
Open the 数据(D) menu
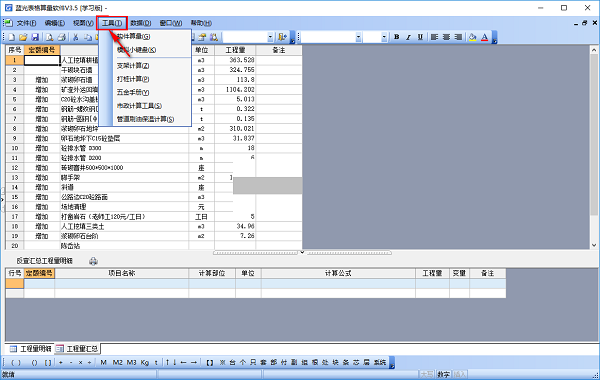(x=140, y=23)
